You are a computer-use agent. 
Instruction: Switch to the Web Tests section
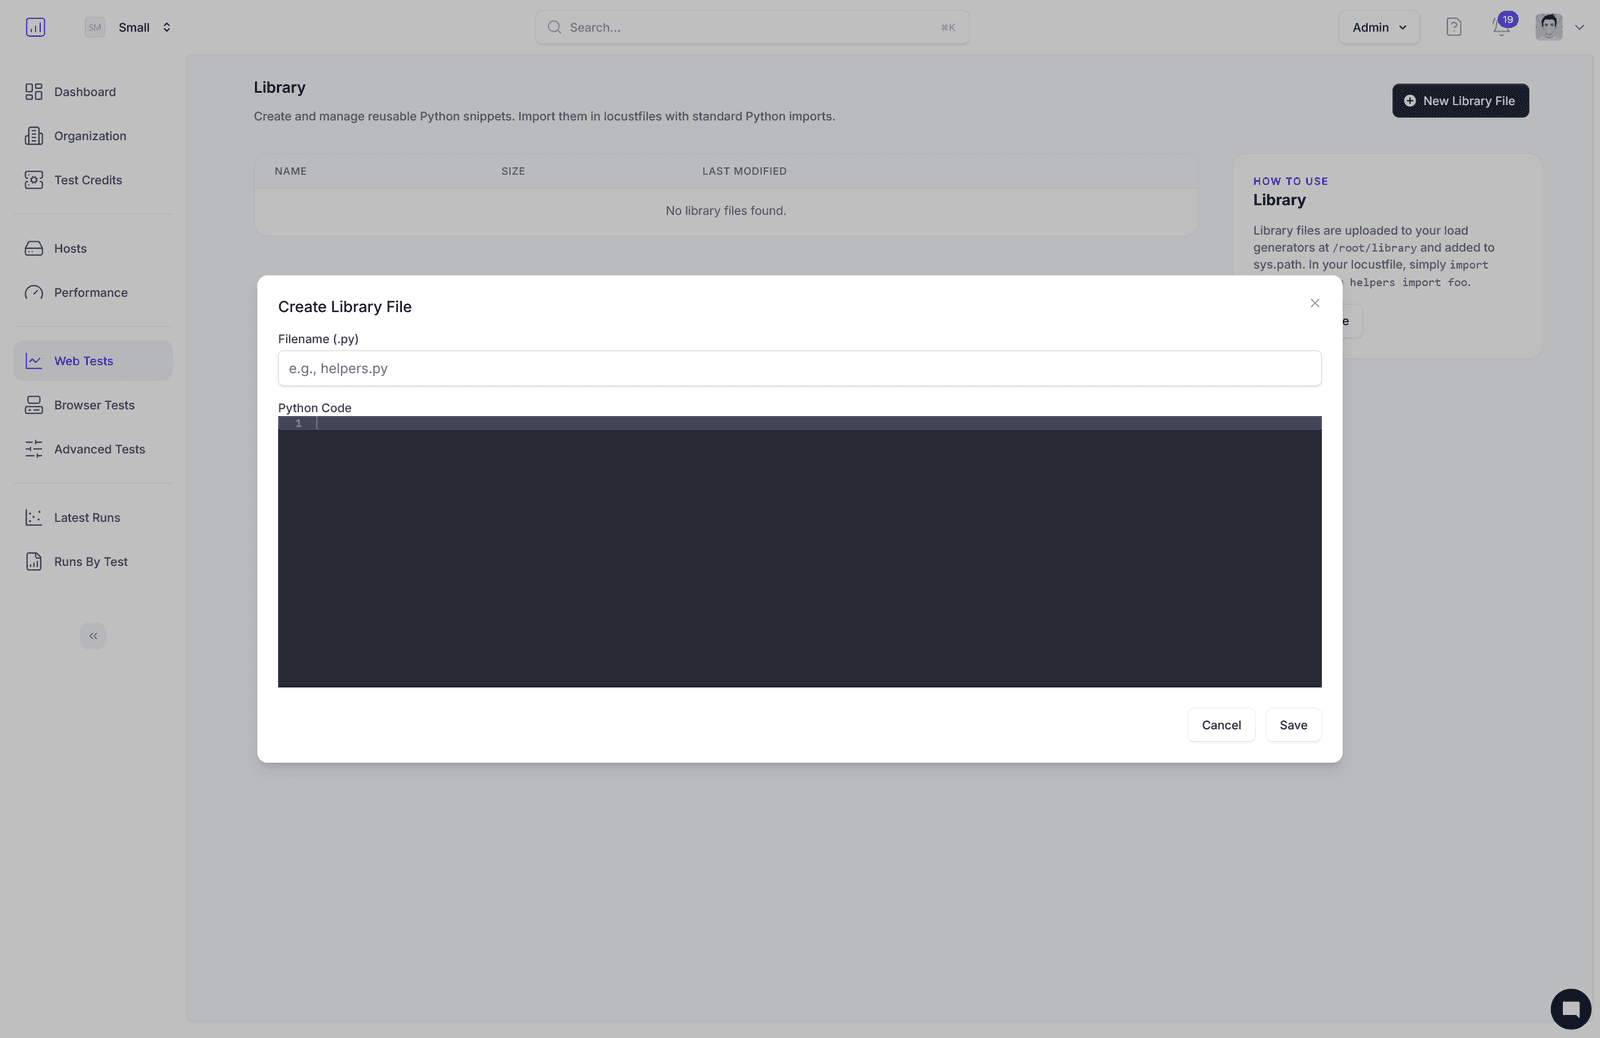(83, 361)
